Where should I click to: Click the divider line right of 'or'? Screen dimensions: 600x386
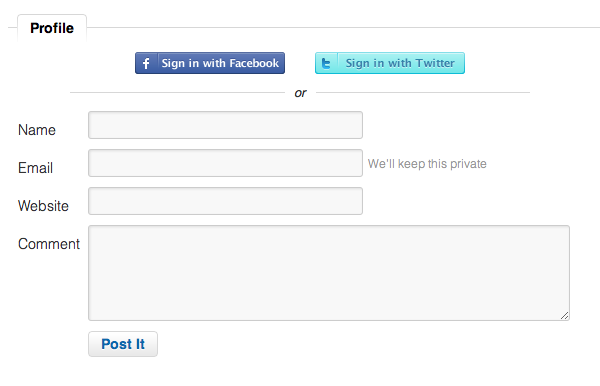423,92
